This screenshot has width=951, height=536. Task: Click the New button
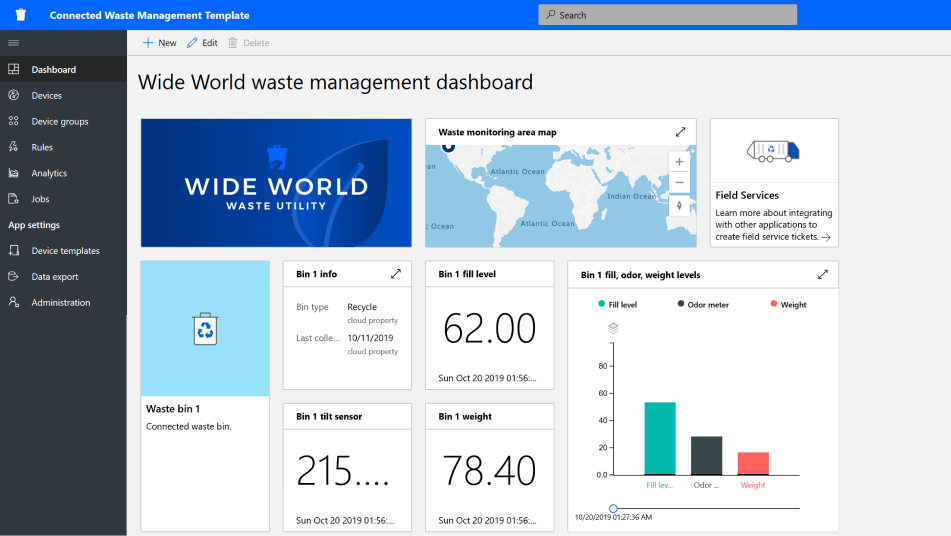pyautogui.click(x=159, y=43)
